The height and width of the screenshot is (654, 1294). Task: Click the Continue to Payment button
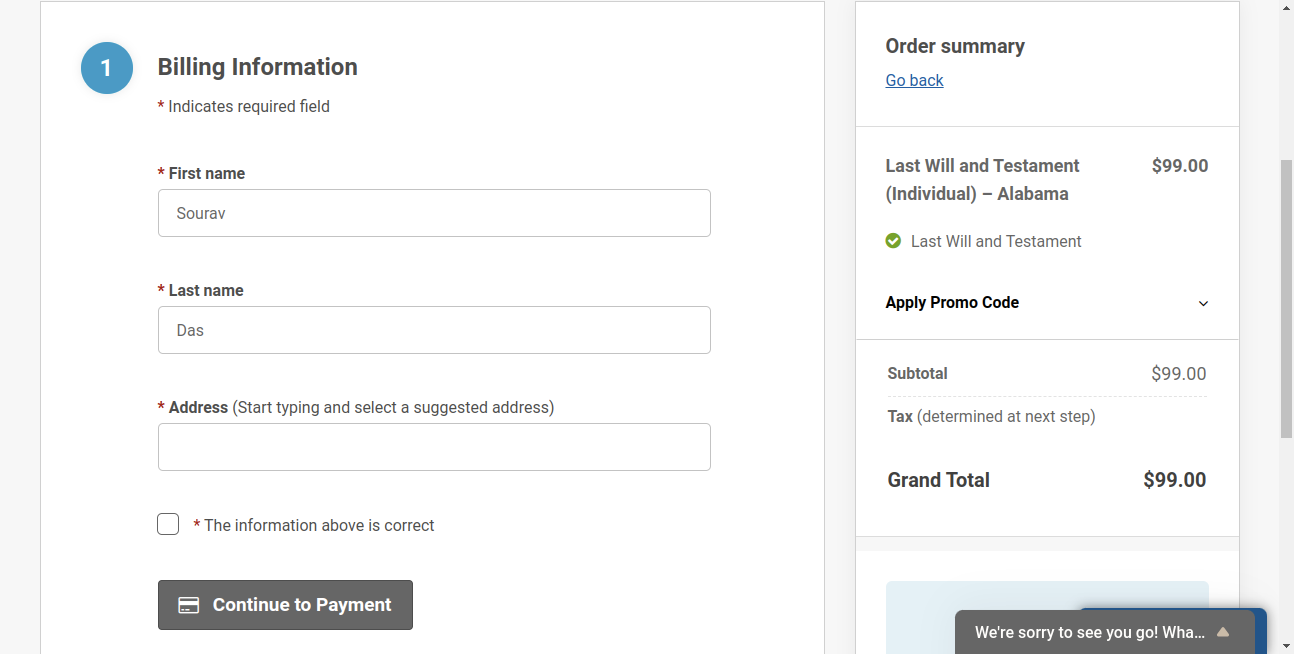pos(285,605)
